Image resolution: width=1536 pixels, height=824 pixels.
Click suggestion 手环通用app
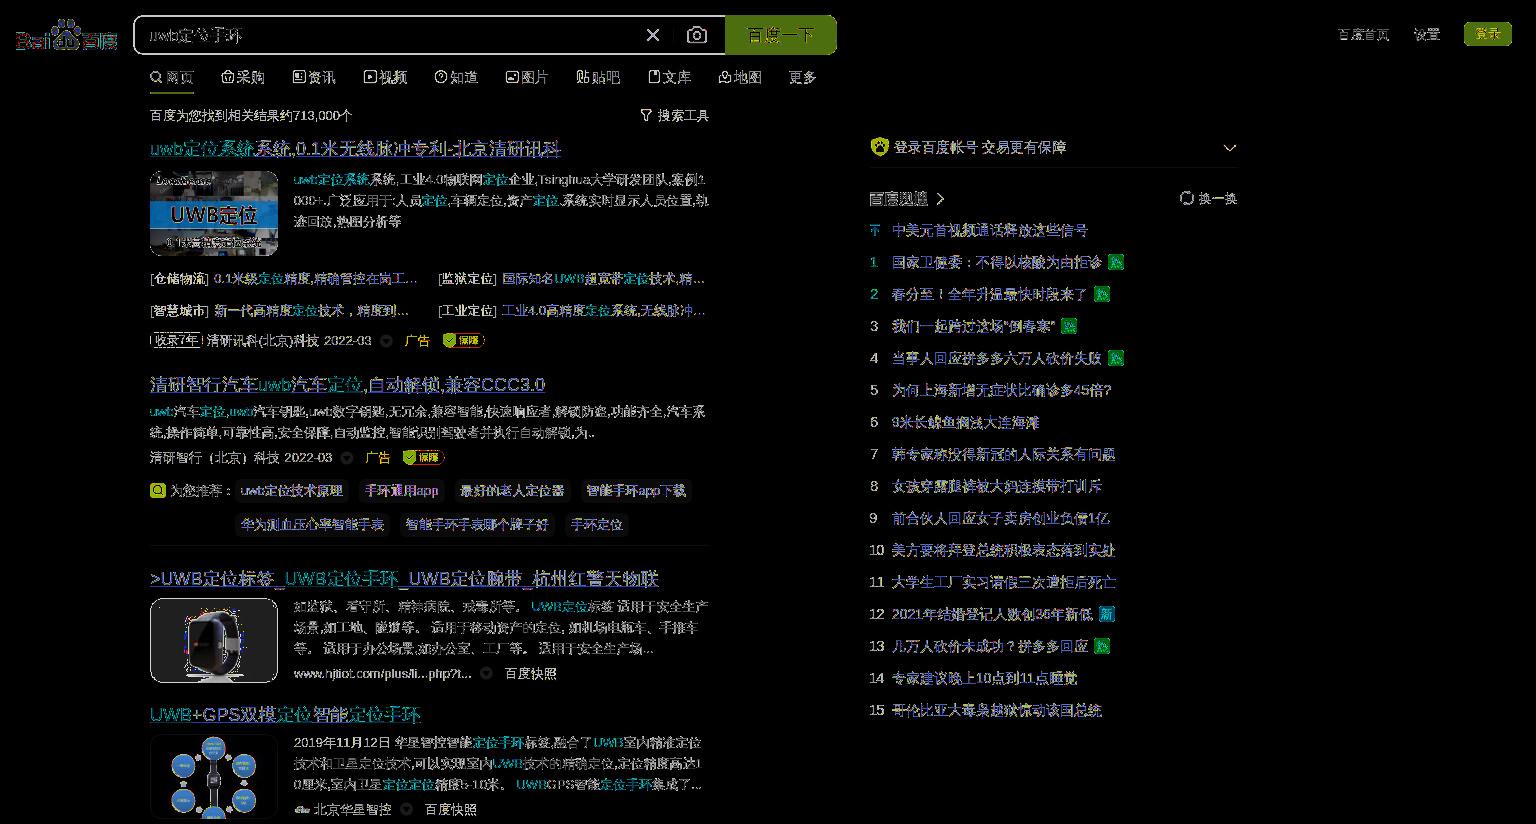402,491
